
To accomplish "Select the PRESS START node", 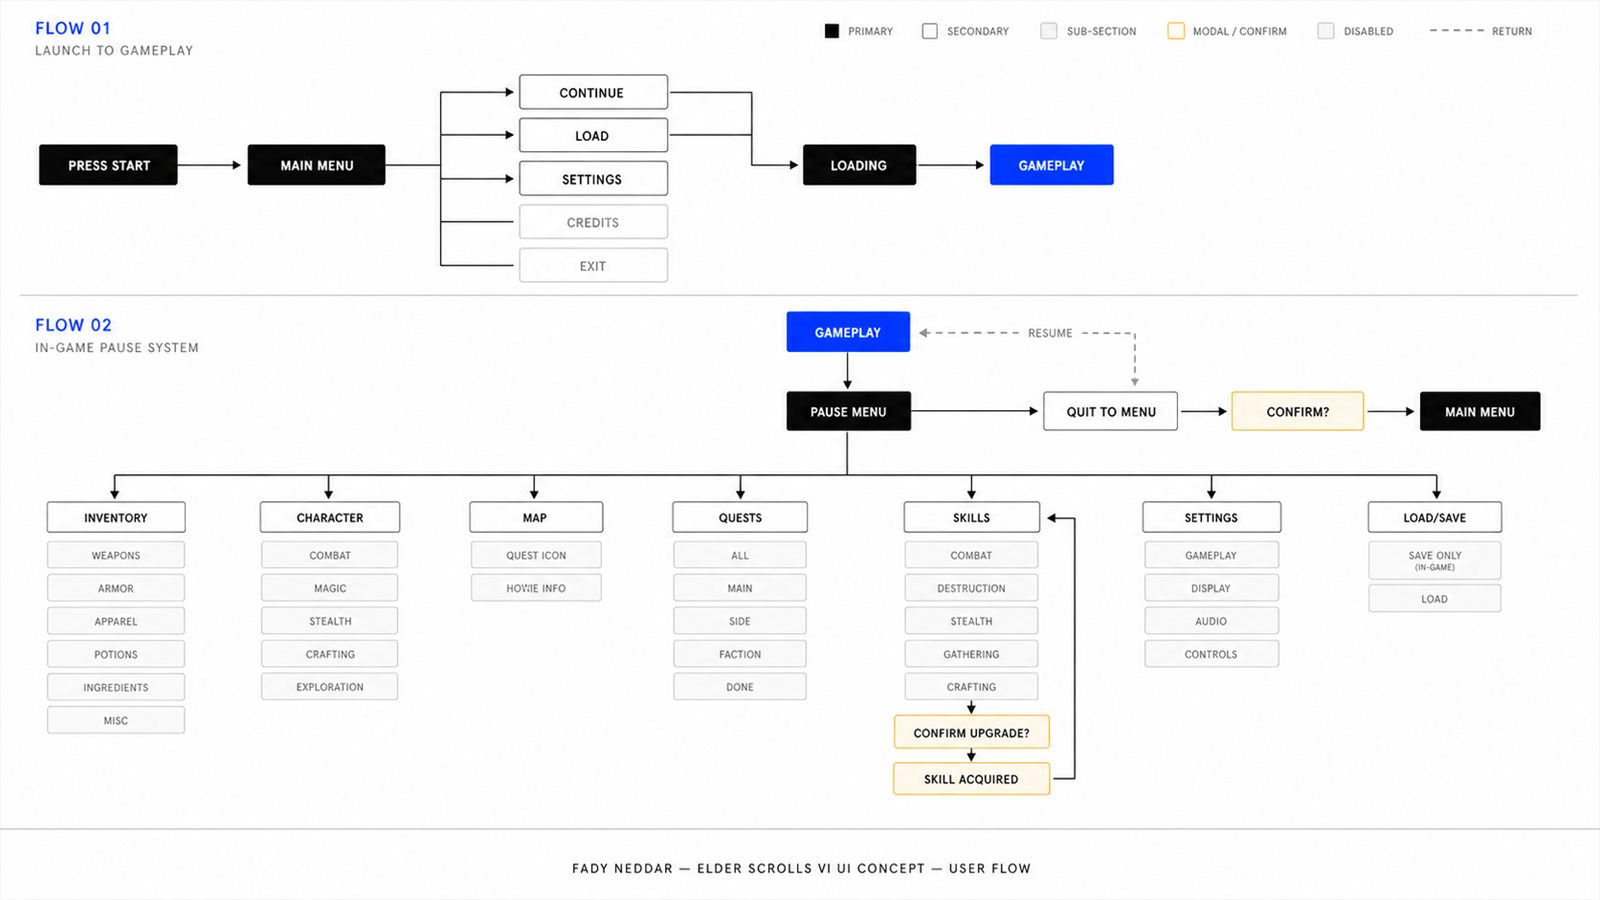I will [x=108, y=165].
